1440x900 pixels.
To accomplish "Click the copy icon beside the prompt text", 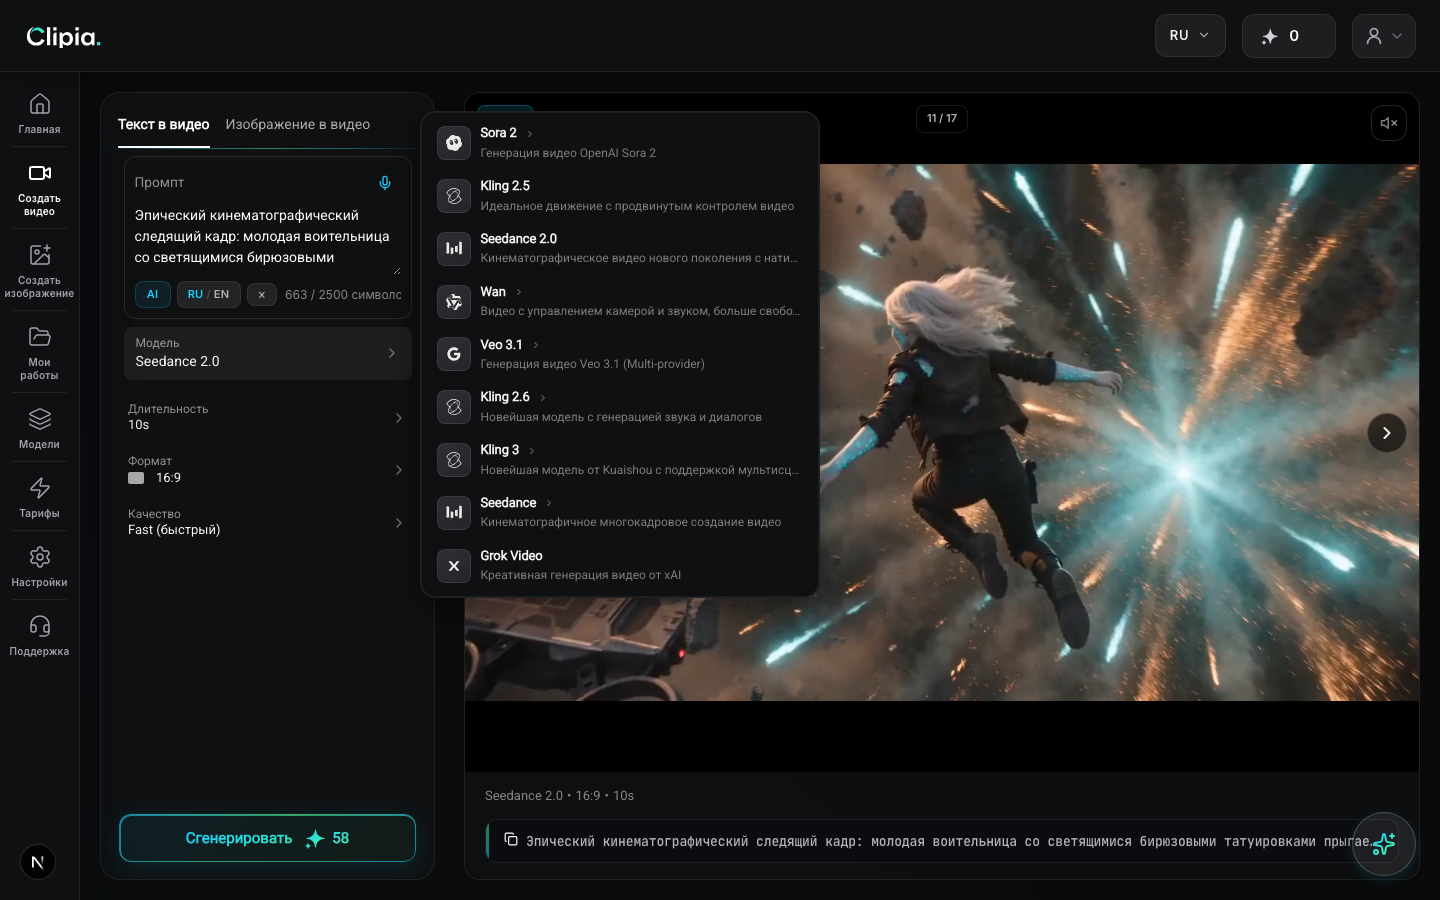I will click(x=511, y=839).
